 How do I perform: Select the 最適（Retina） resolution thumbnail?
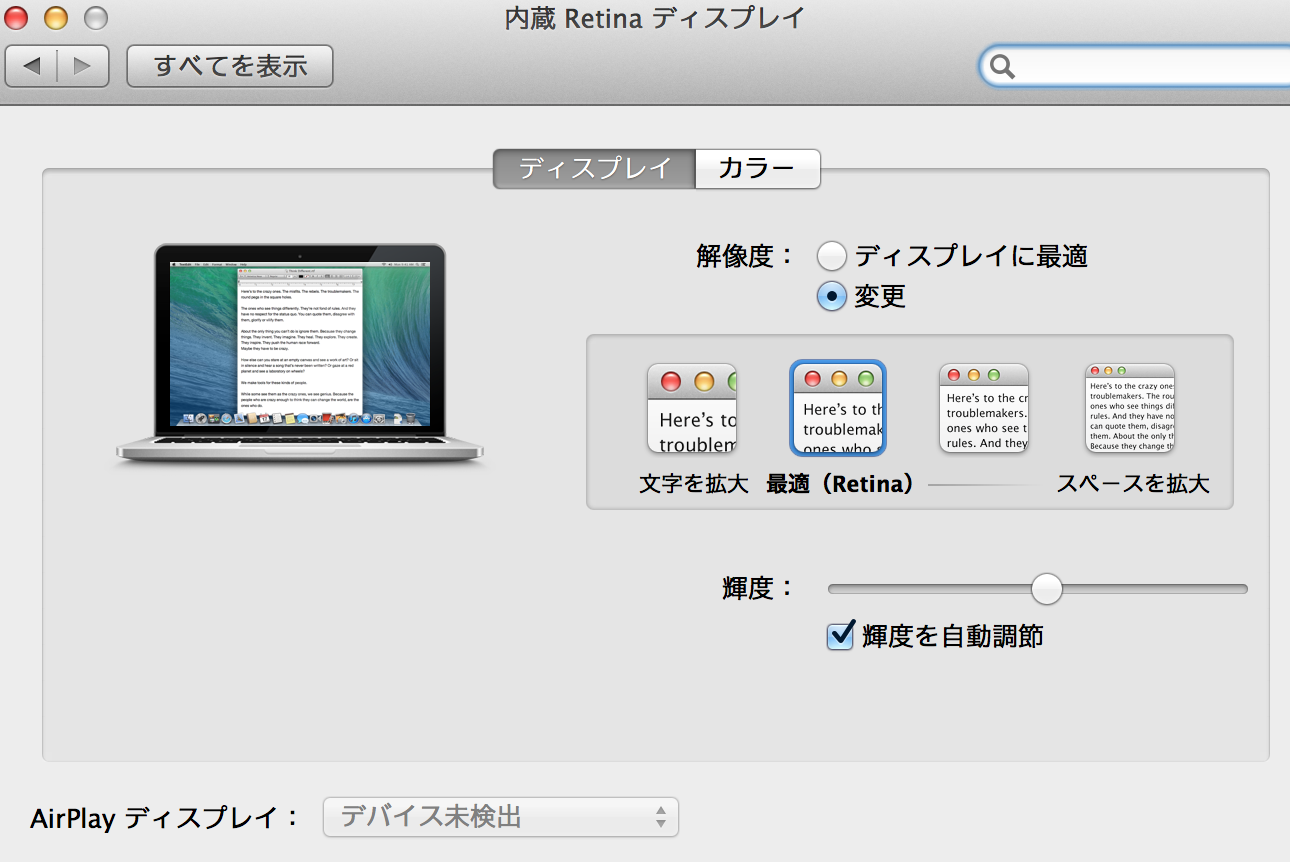(x=838, y=408)
